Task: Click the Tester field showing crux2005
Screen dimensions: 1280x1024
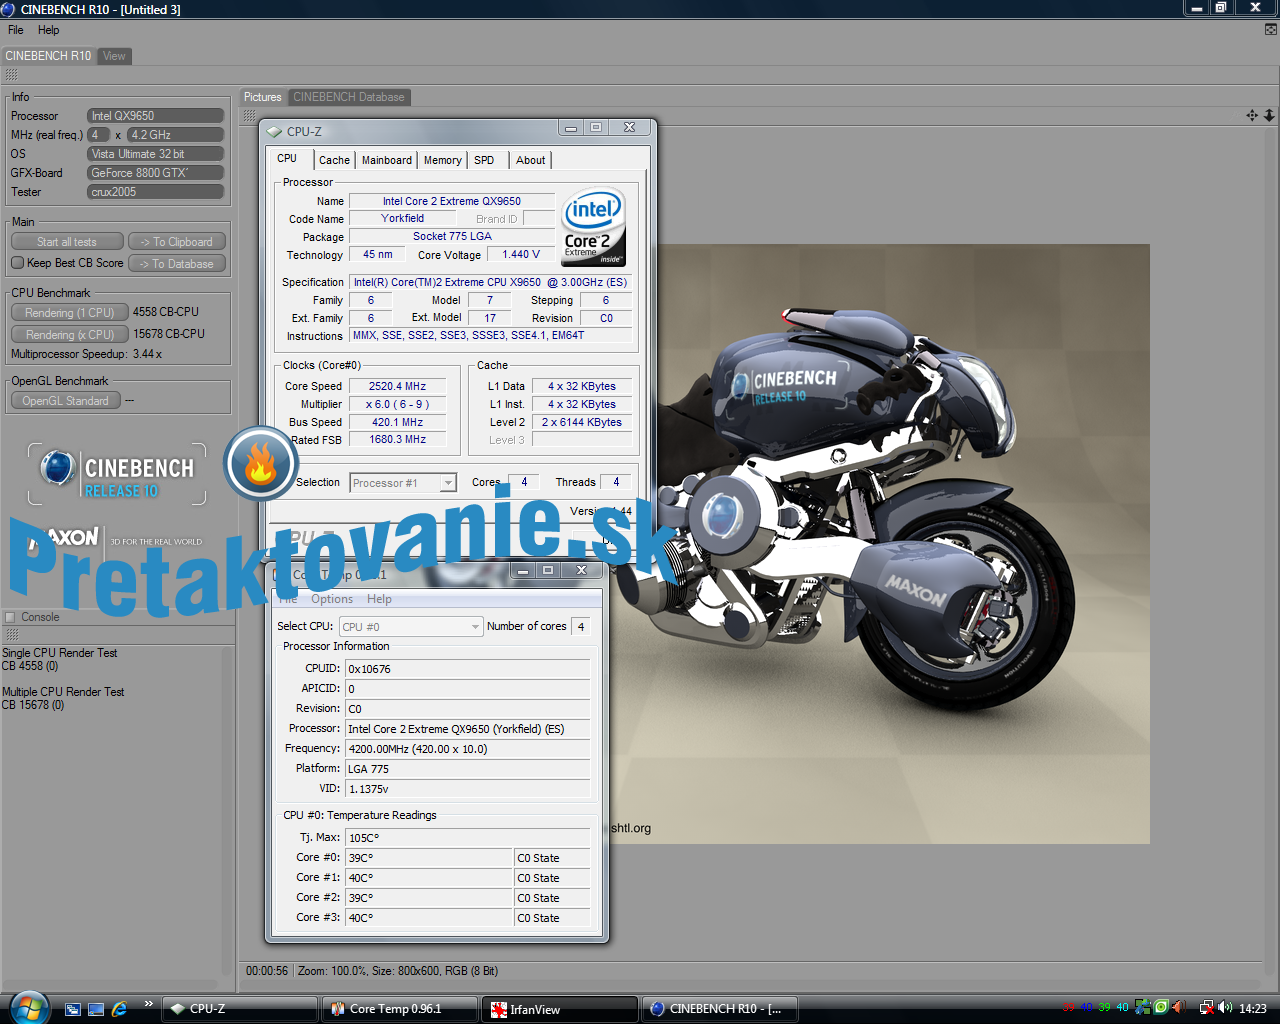Action: 155,192
